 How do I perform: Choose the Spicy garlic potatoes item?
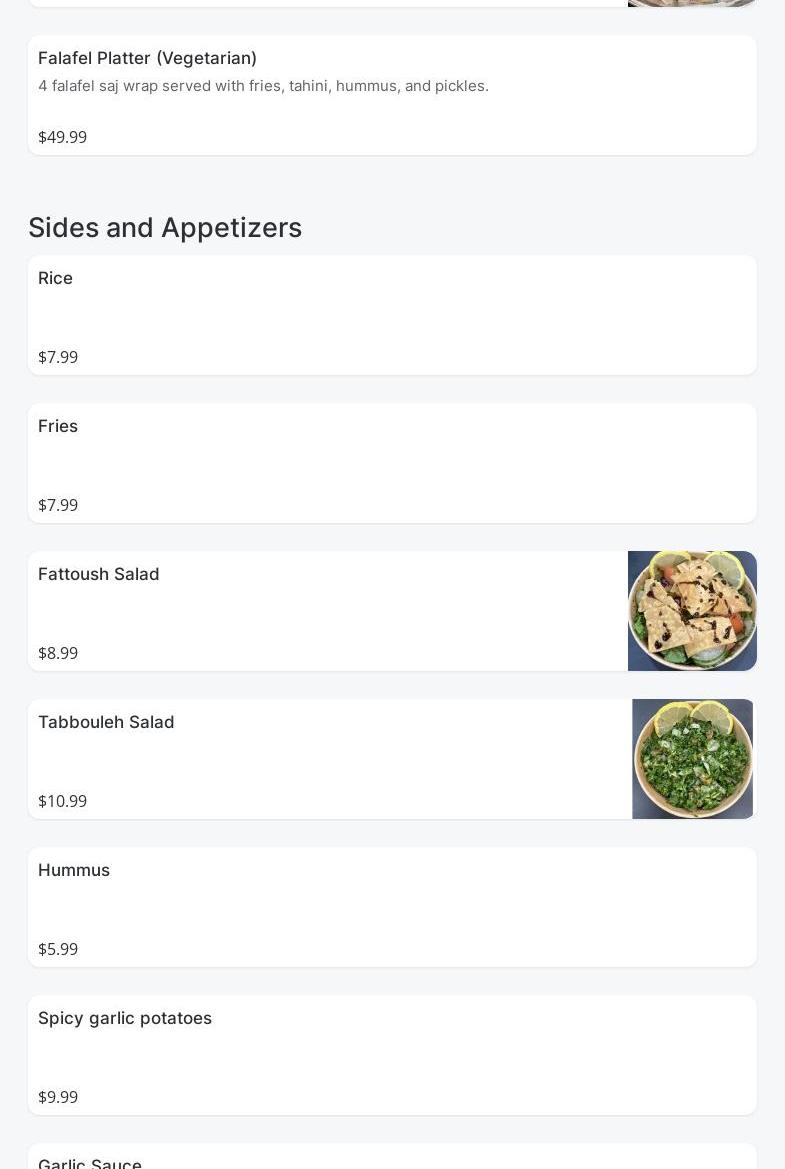point(125,1018)
